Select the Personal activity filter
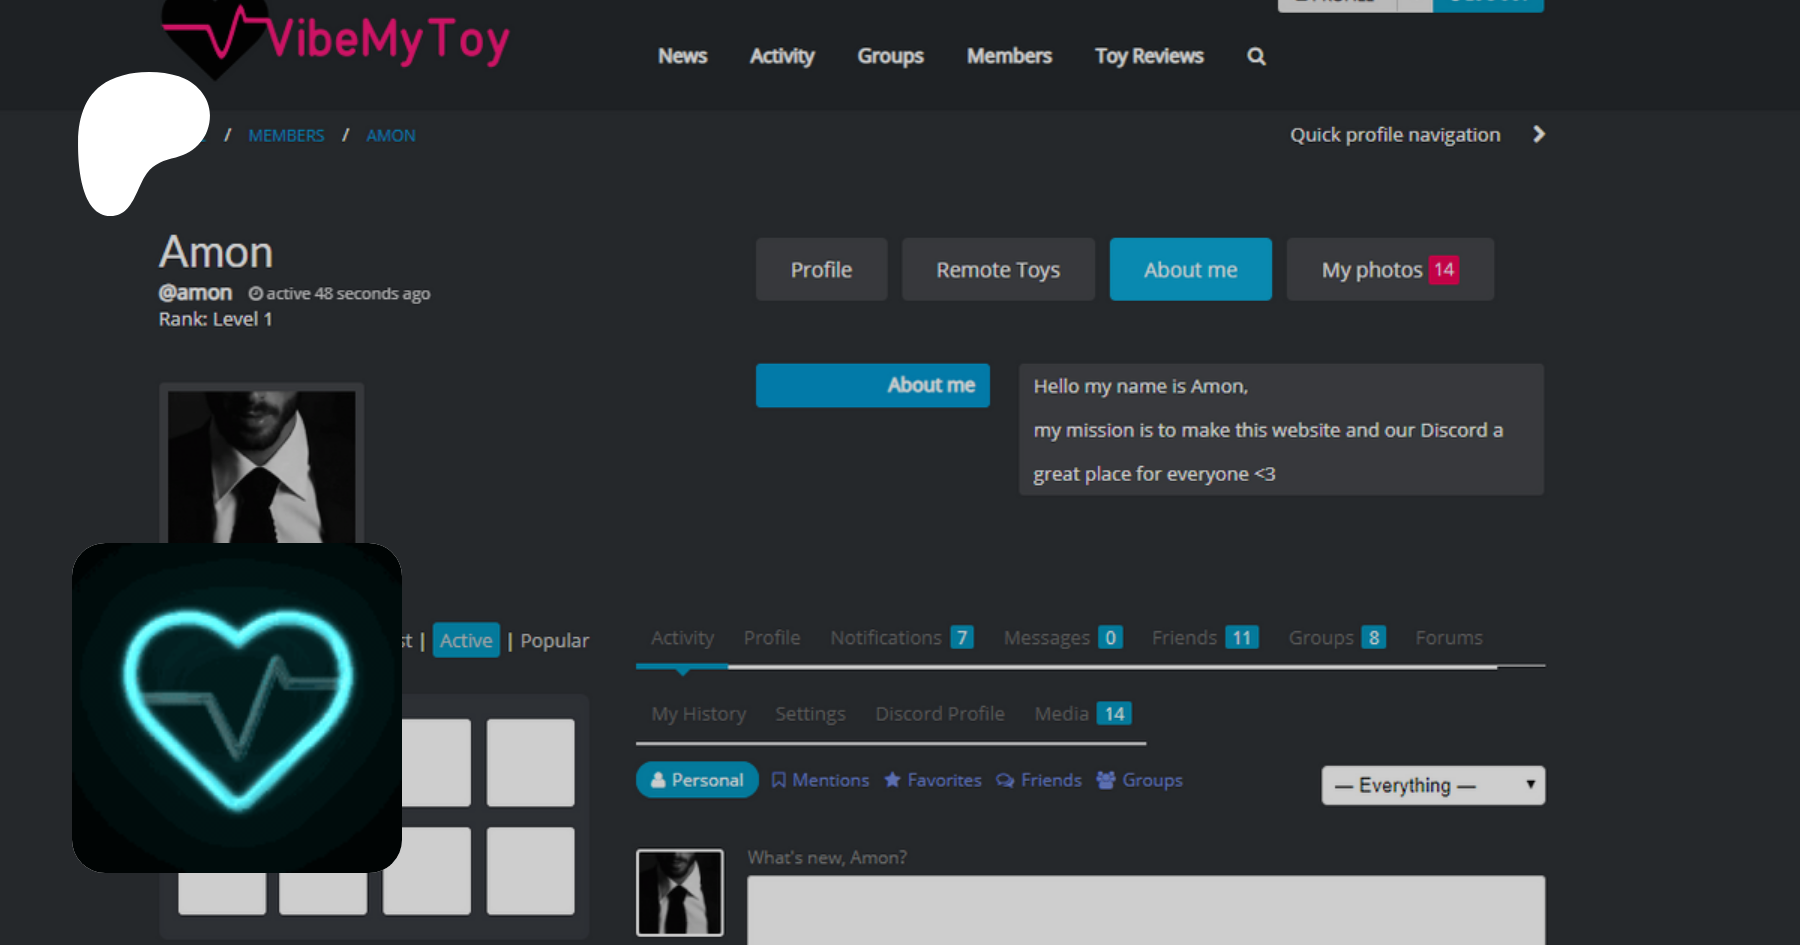This screenshot has height=945, width=1800. [697, 780]
